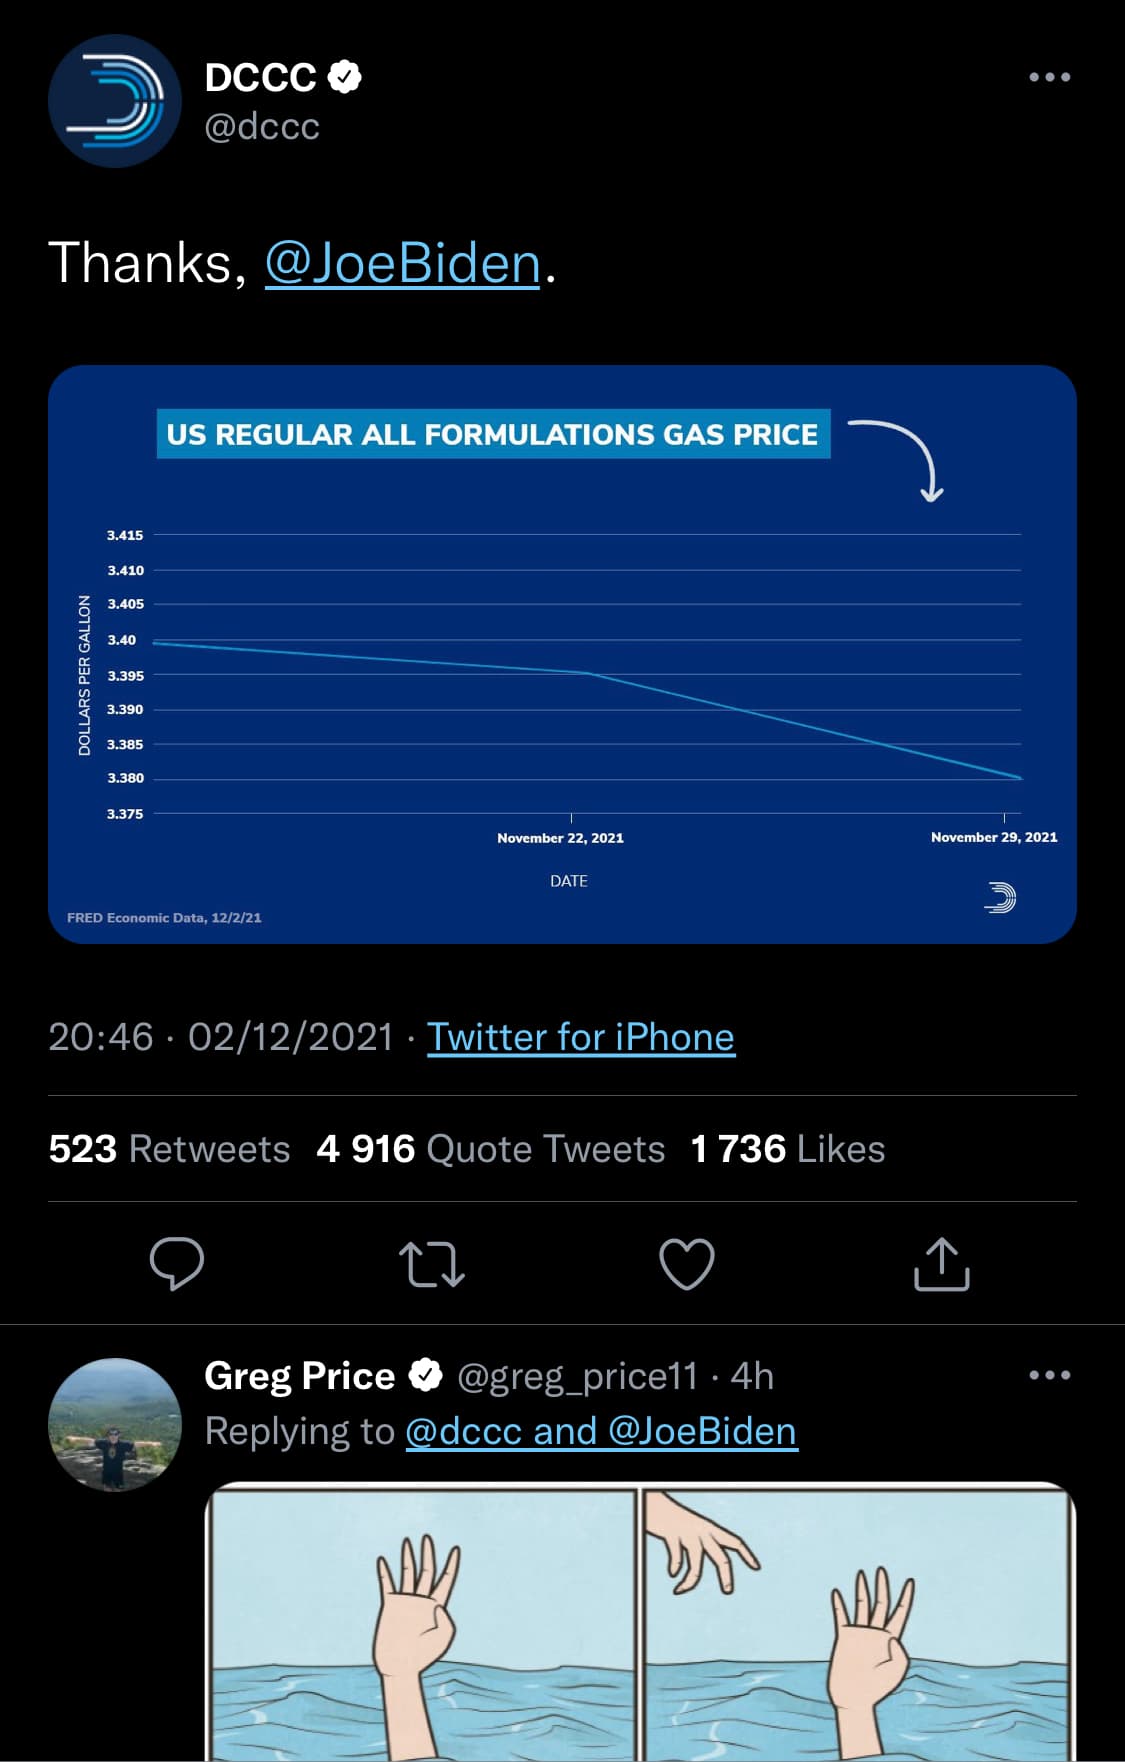This screenshot has width=1125, height=1762.
Task: Retweet the DCCC tweet
Action: pyautogui.click(x=431, y=1263)
